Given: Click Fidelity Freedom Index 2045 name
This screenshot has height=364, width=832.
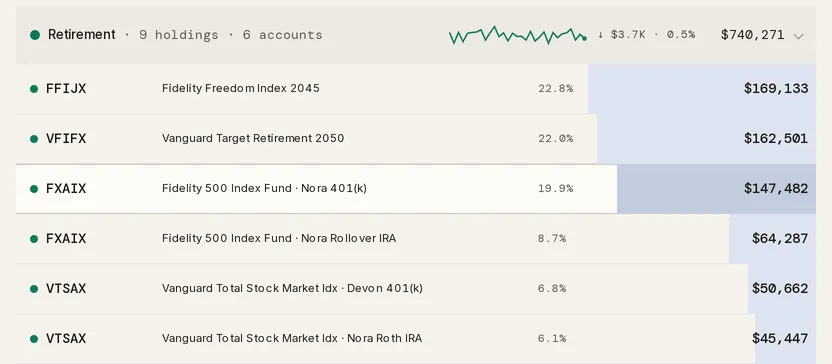Looking at the screenshot, I should [240, 88].
